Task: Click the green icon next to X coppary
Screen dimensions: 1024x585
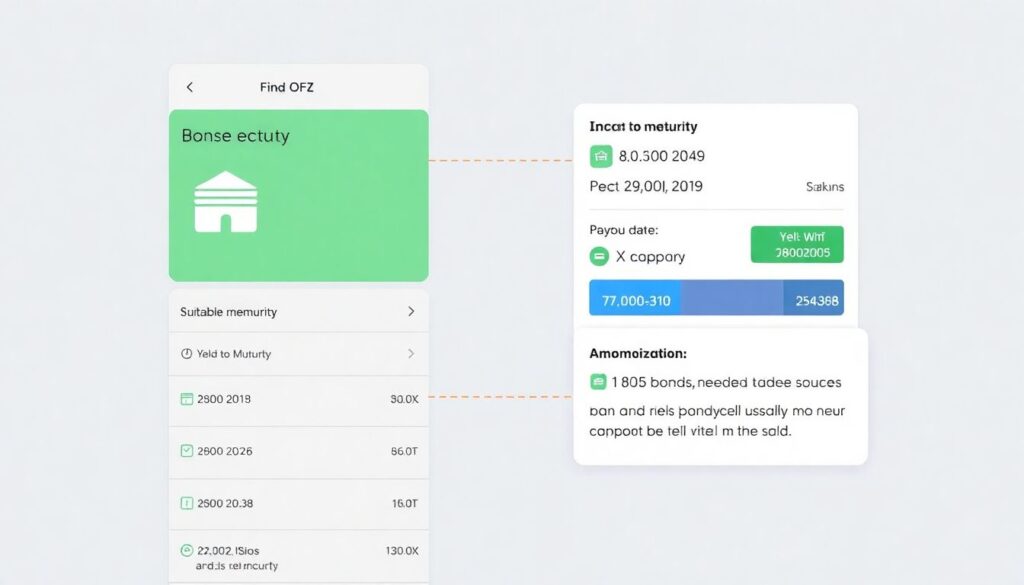Action: tap(599, 256)
